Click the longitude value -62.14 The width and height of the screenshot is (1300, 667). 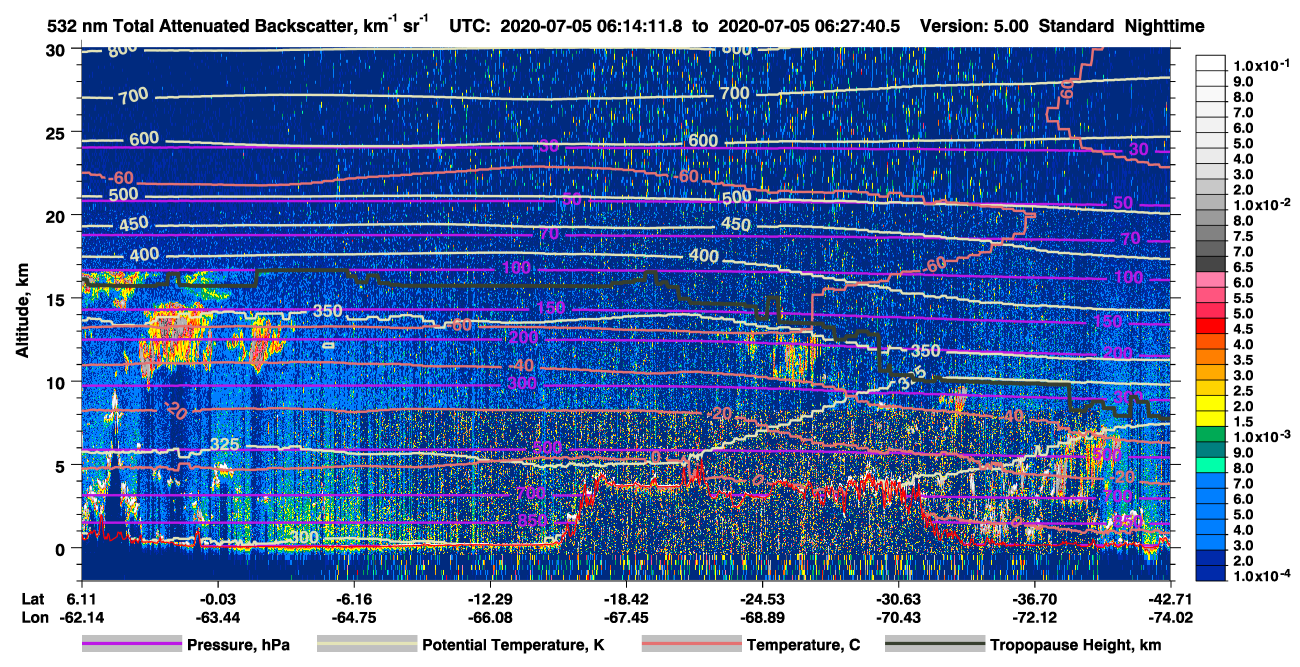point(82,617)
